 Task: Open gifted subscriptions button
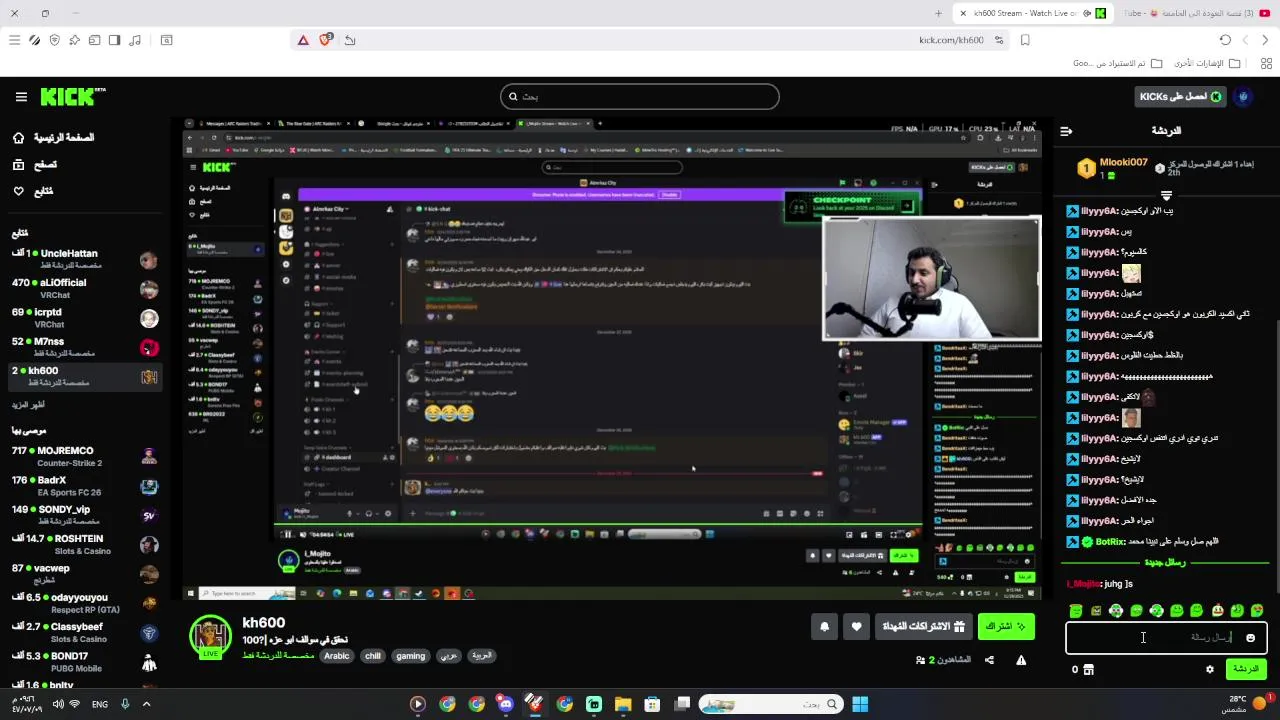click(x=923, y=626)
